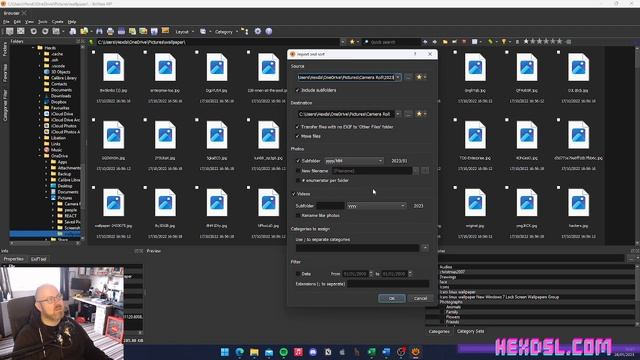Adjust the To date stepper
The image size is (640, 360).
click(410, 274)
